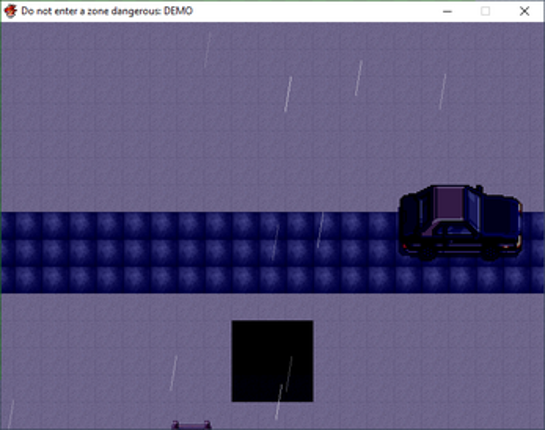Close the DEMO game window

(x=524, y=11)
